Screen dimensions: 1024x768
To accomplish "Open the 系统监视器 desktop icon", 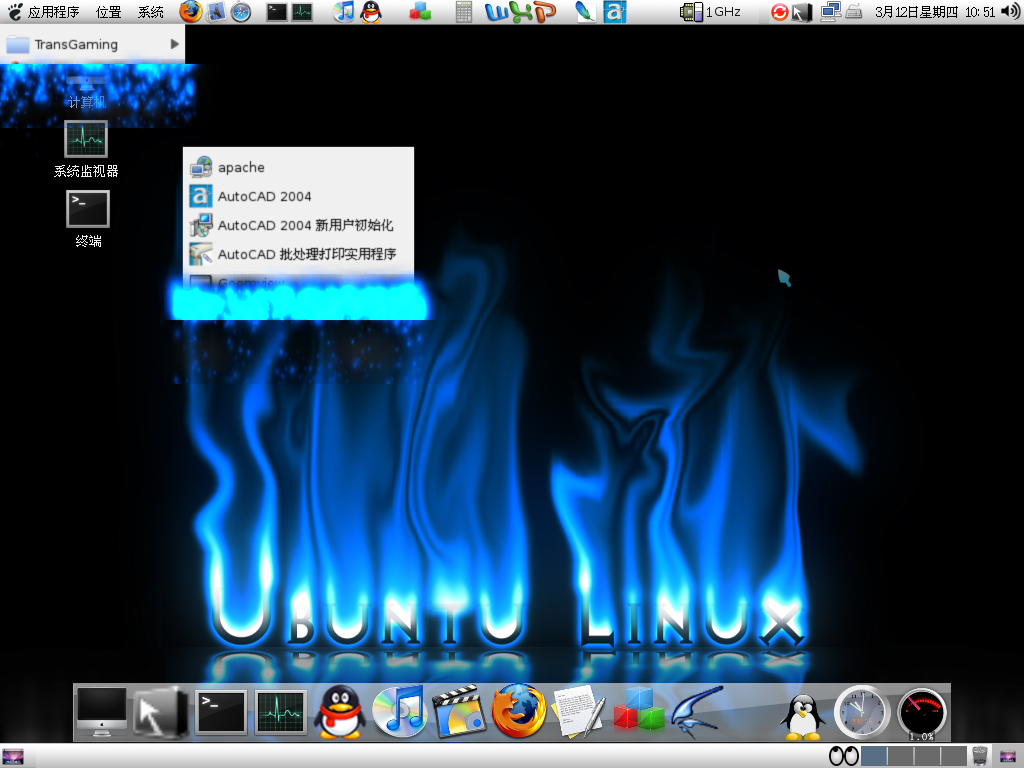I will pyautogui.click(x=86, y=150).
